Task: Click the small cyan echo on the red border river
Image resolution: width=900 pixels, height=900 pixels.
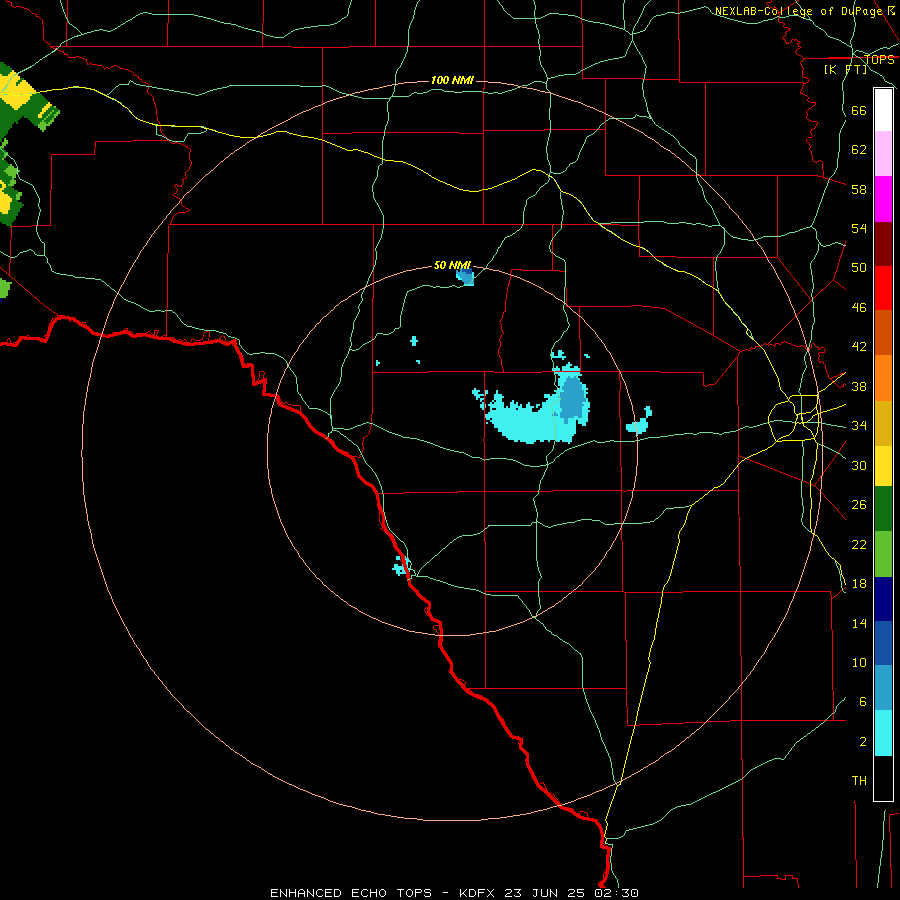Action: coord(401,565)
